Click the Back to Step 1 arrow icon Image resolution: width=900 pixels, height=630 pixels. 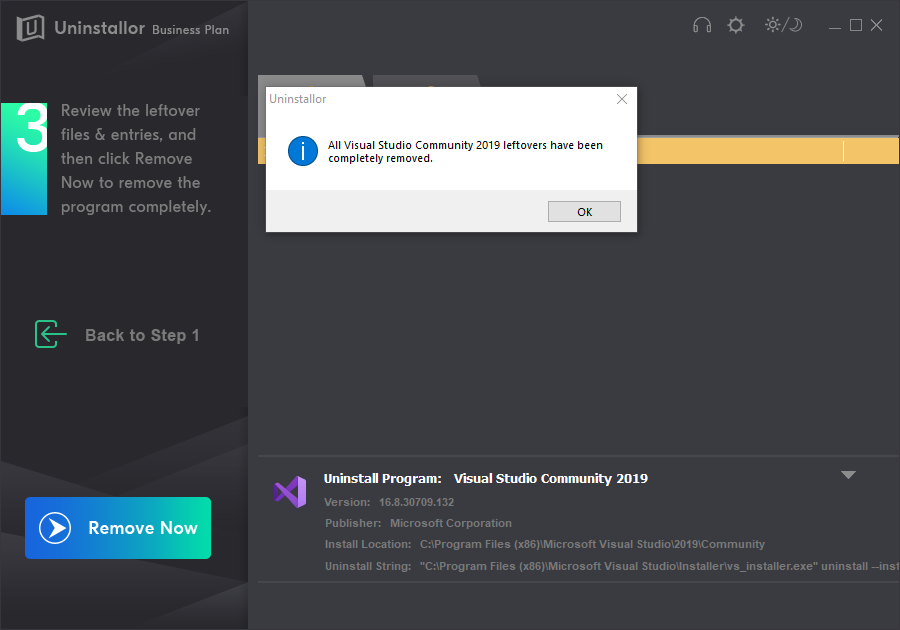[x=50, y=334]
